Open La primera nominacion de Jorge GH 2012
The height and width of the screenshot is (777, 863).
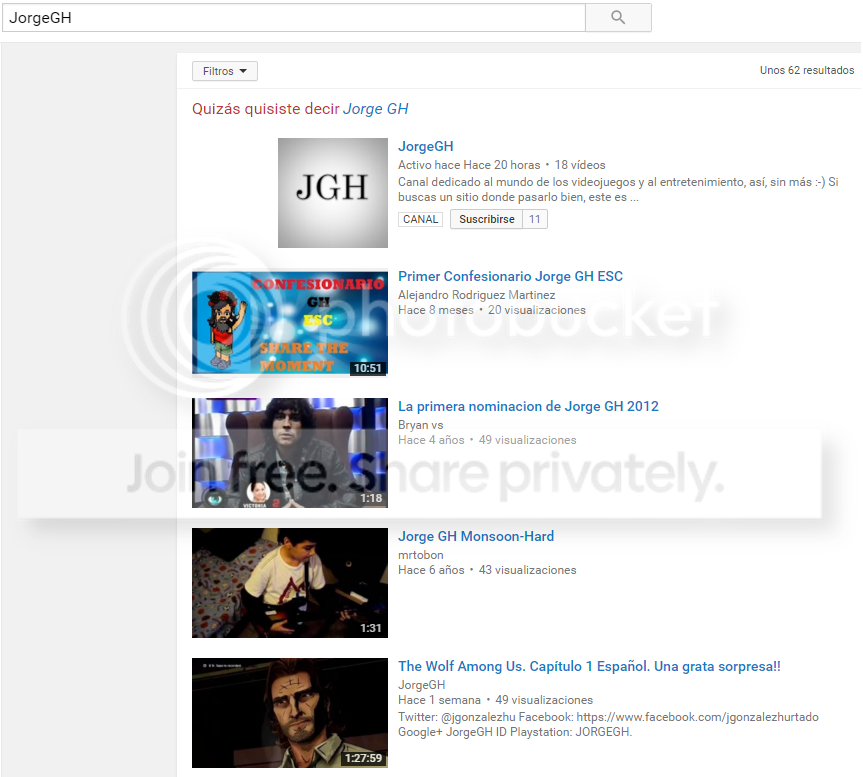528,406
